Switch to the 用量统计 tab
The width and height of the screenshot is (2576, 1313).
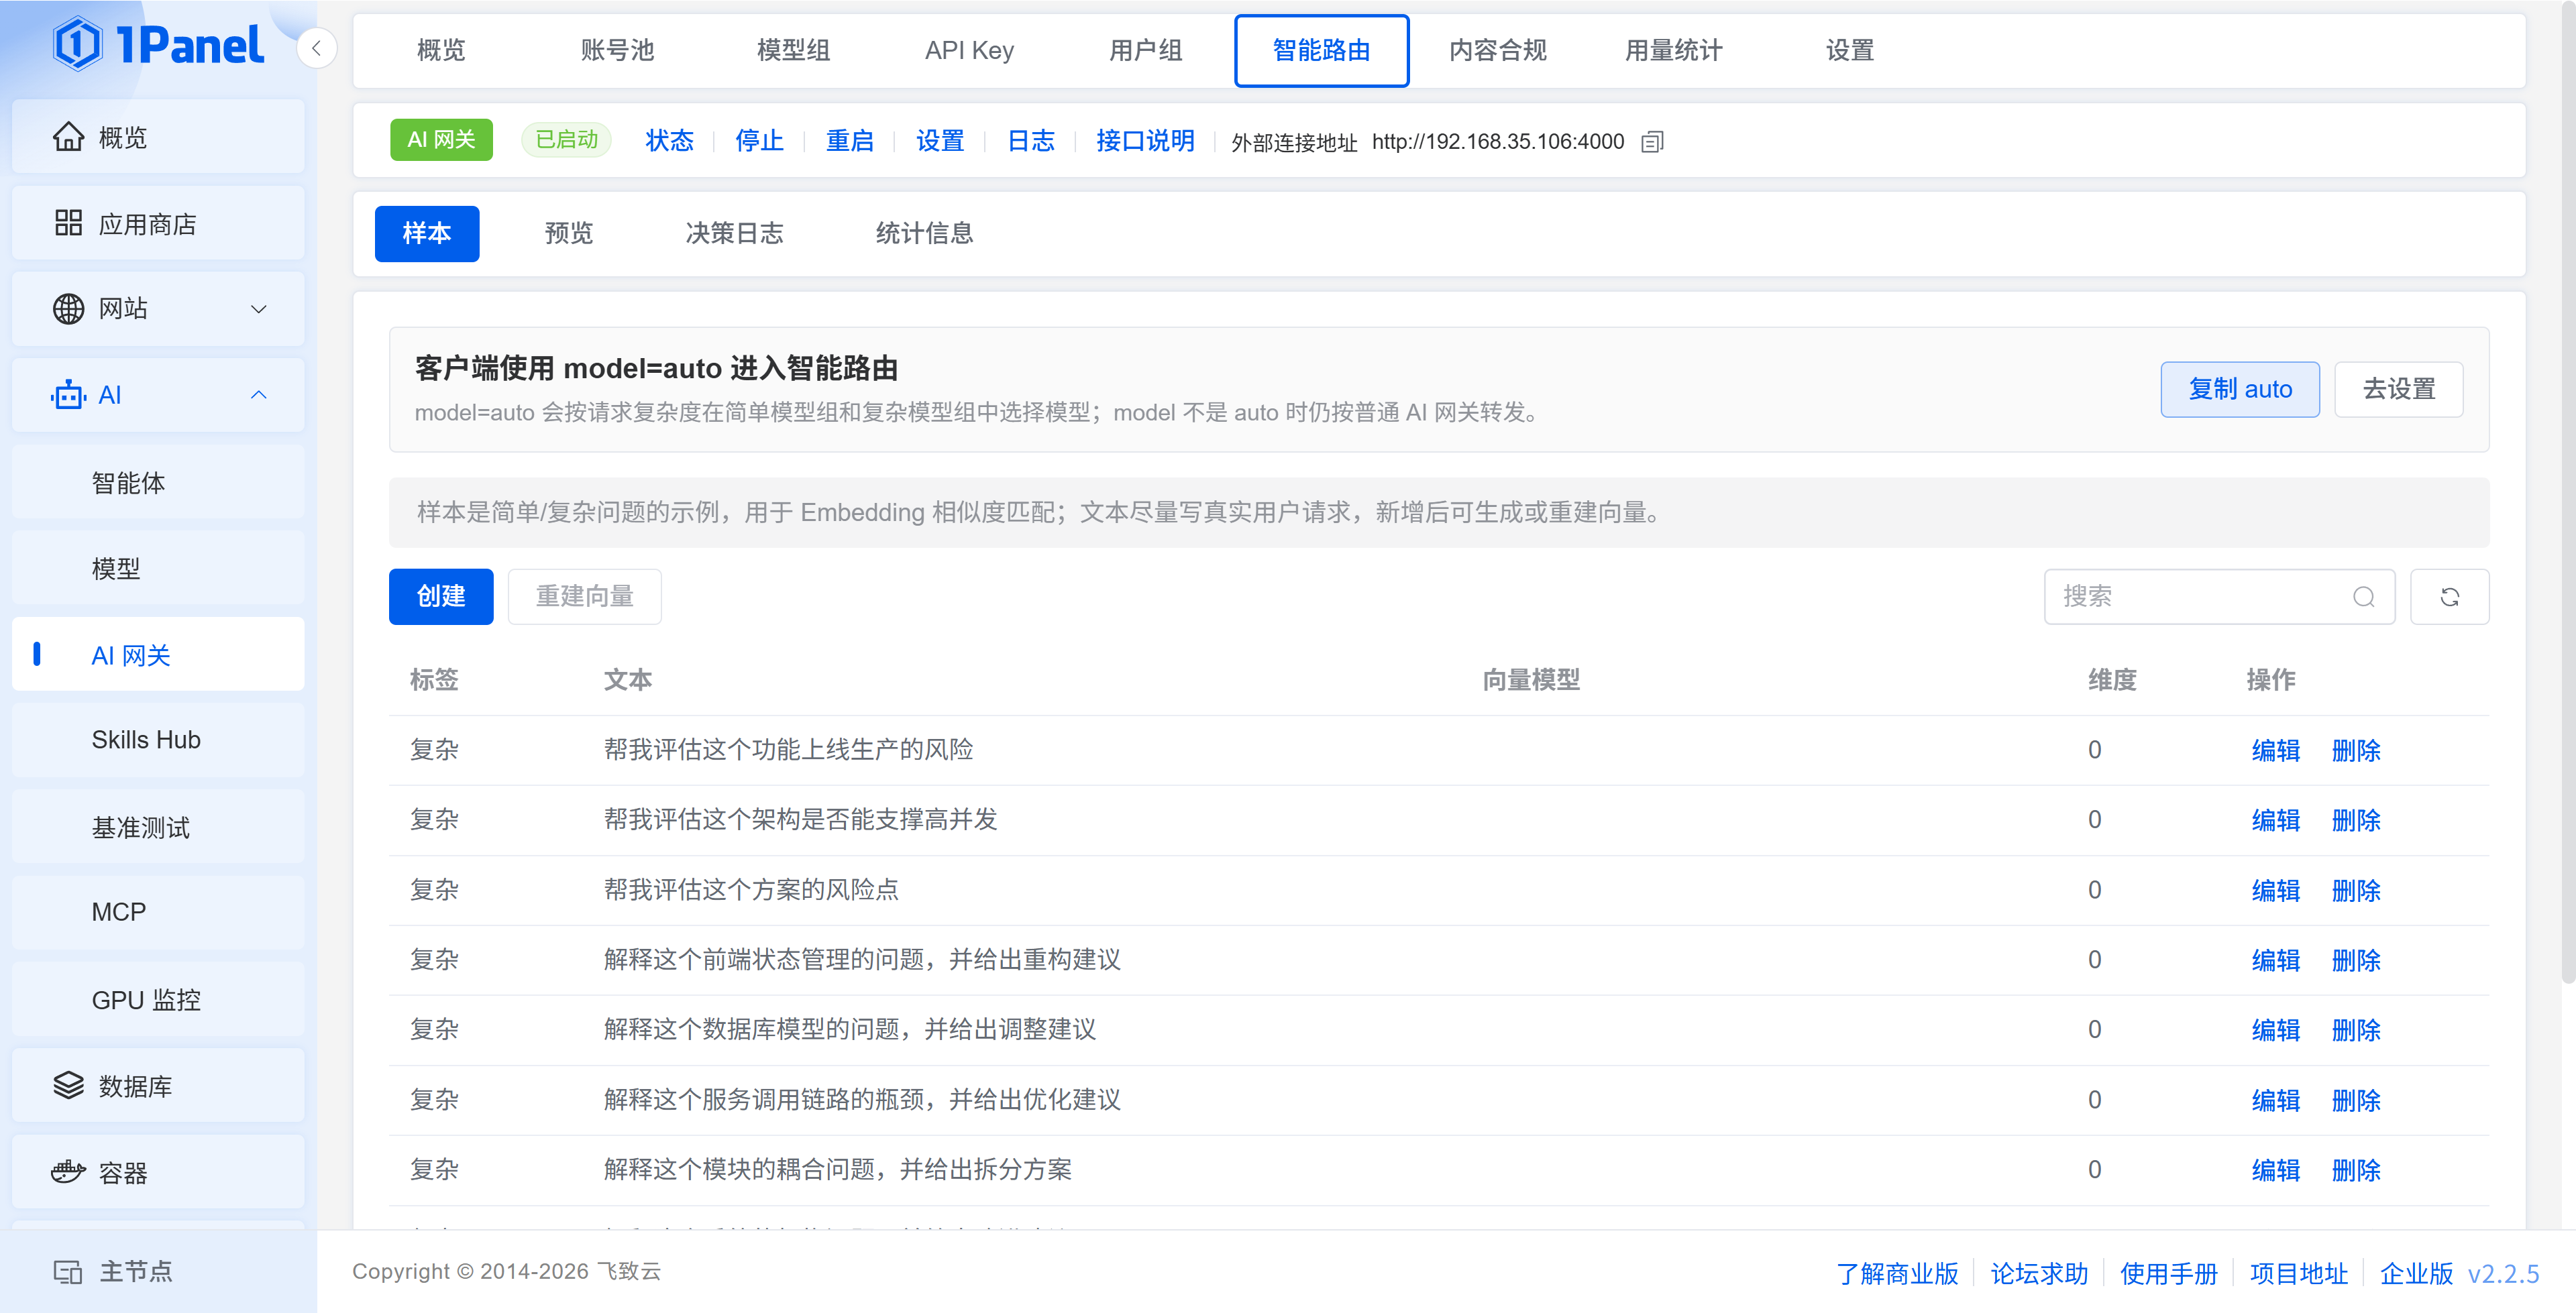tap(1673, 50)
